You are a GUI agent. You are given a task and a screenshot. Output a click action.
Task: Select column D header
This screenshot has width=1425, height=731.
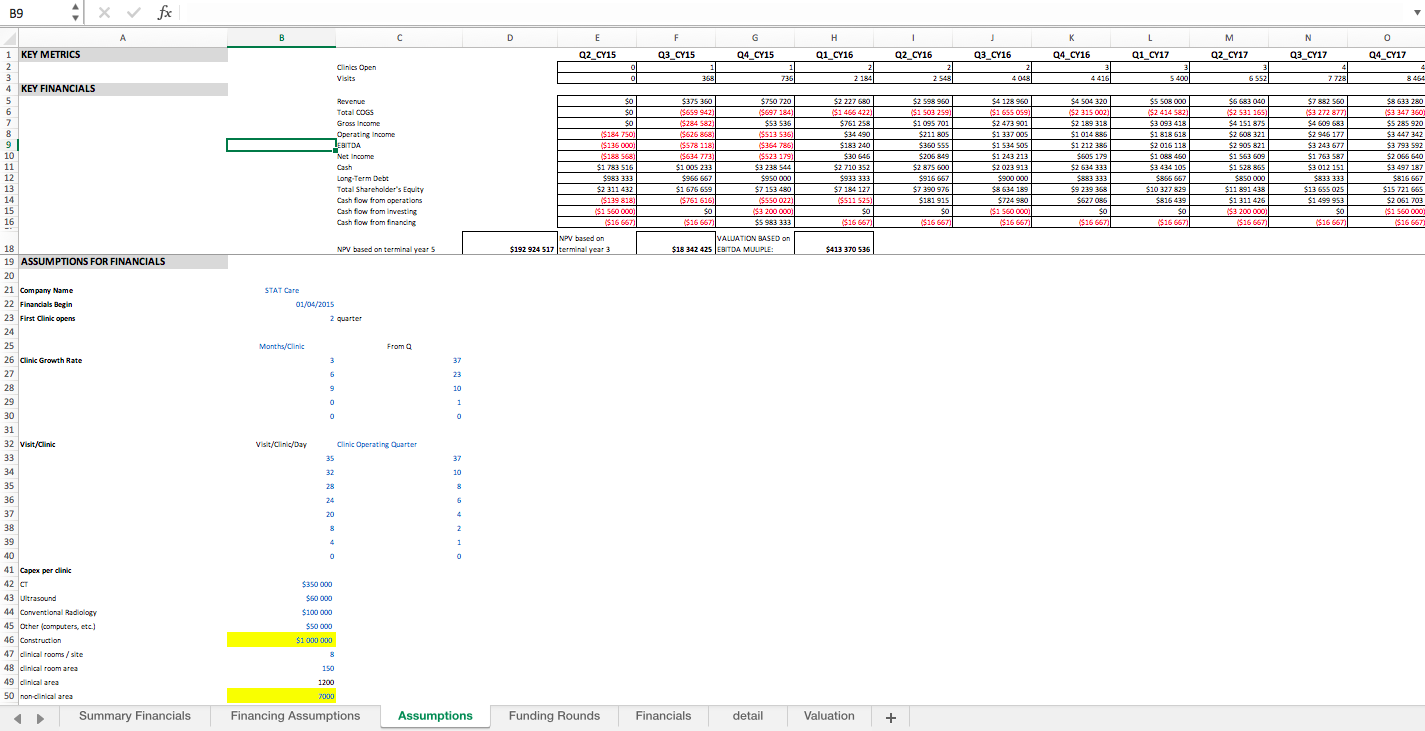click(509, 39)
